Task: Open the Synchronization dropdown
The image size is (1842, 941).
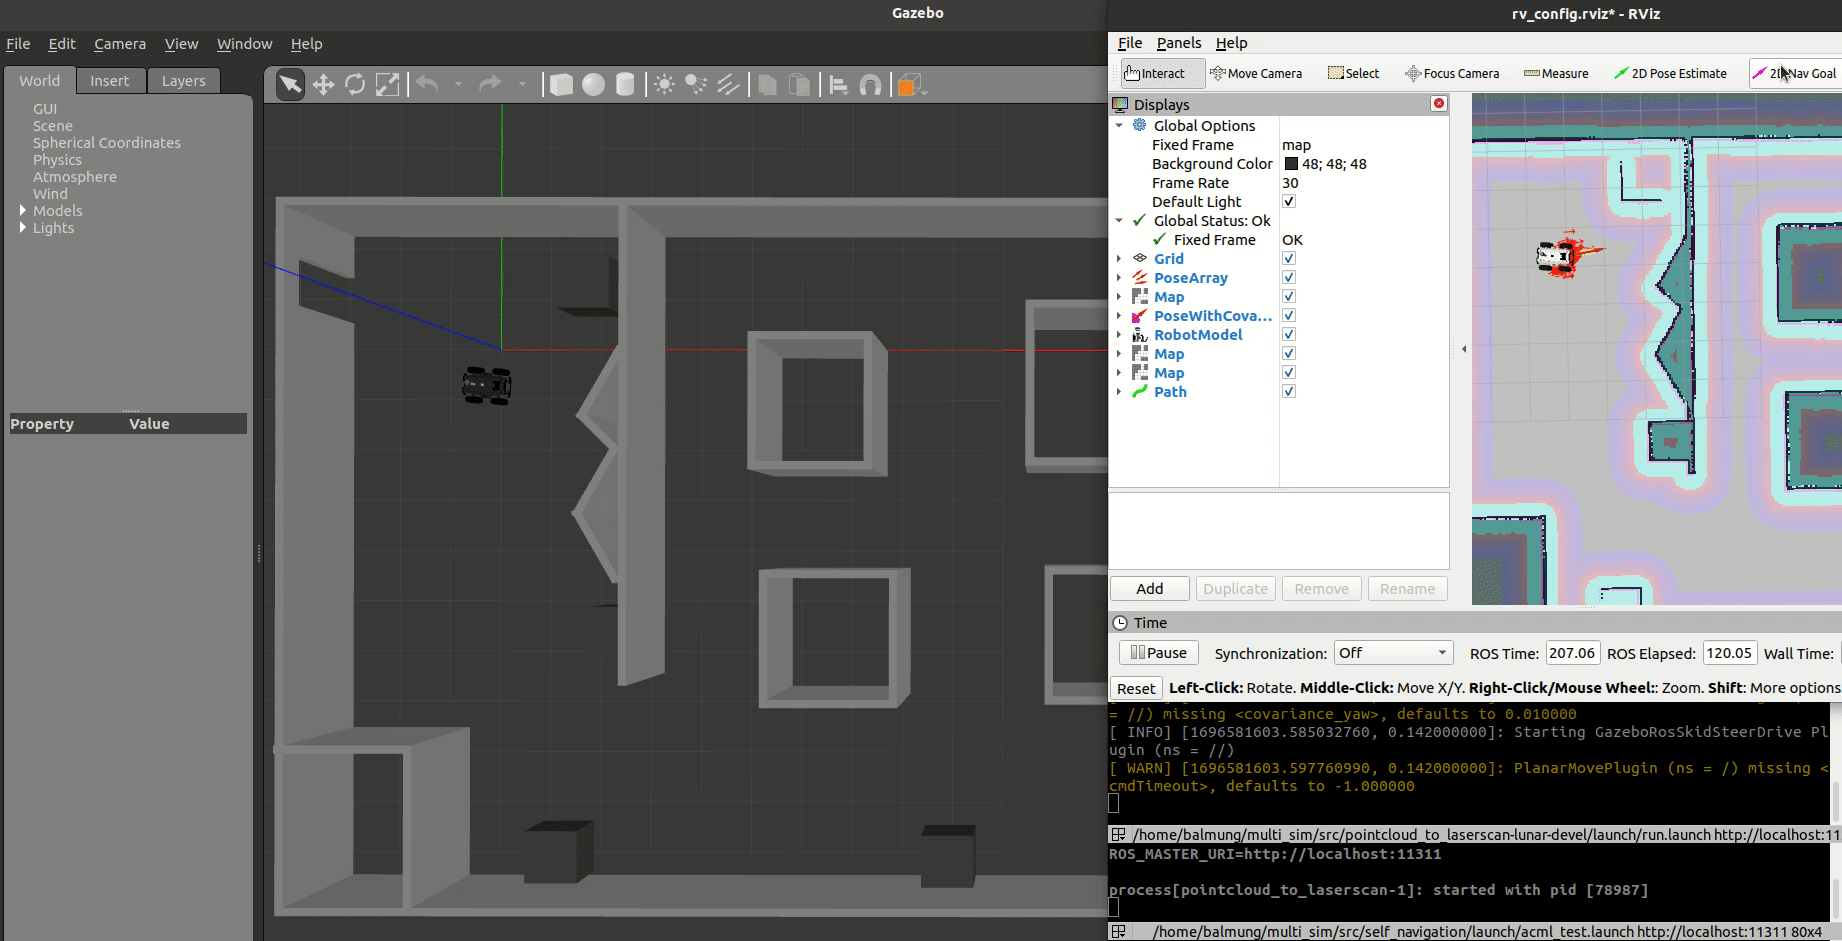Action: [1394, 653]
